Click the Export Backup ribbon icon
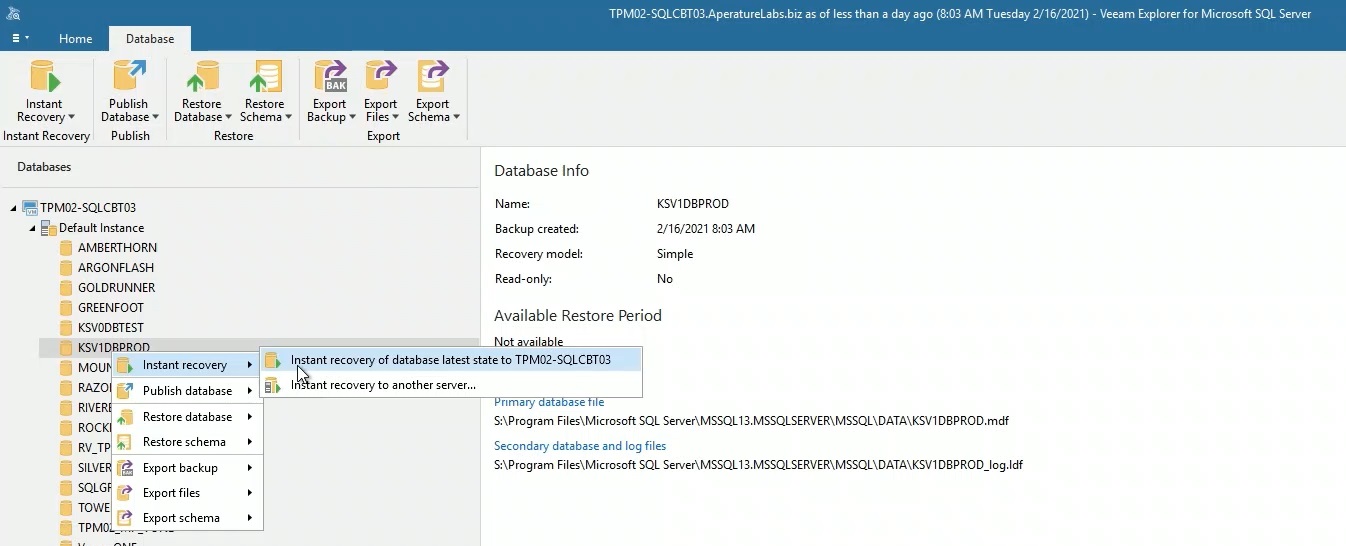 coord(329,78)
